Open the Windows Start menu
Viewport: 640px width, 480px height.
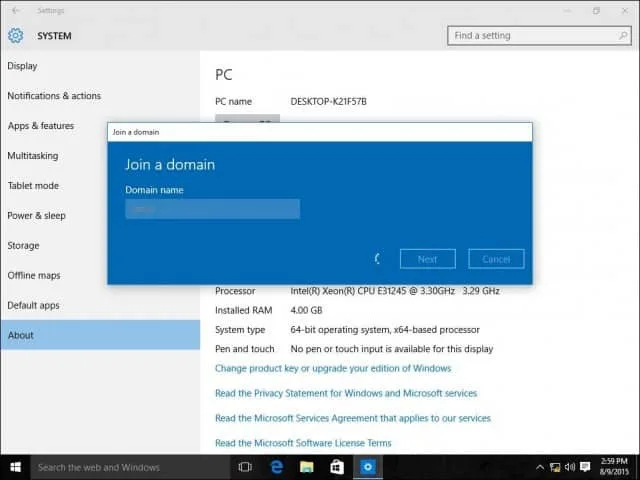tap(16, 467)
